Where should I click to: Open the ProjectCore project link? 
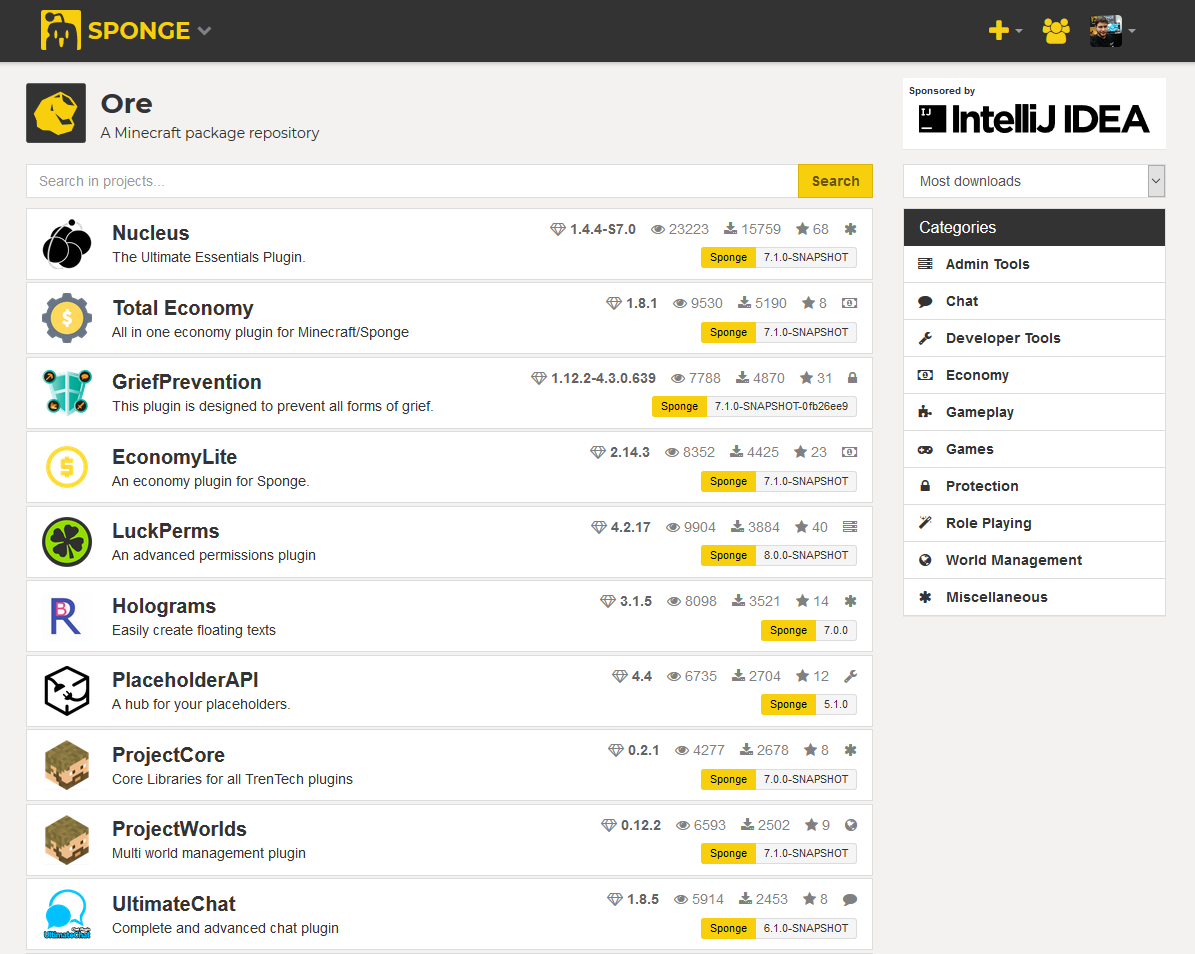[168, 754]
